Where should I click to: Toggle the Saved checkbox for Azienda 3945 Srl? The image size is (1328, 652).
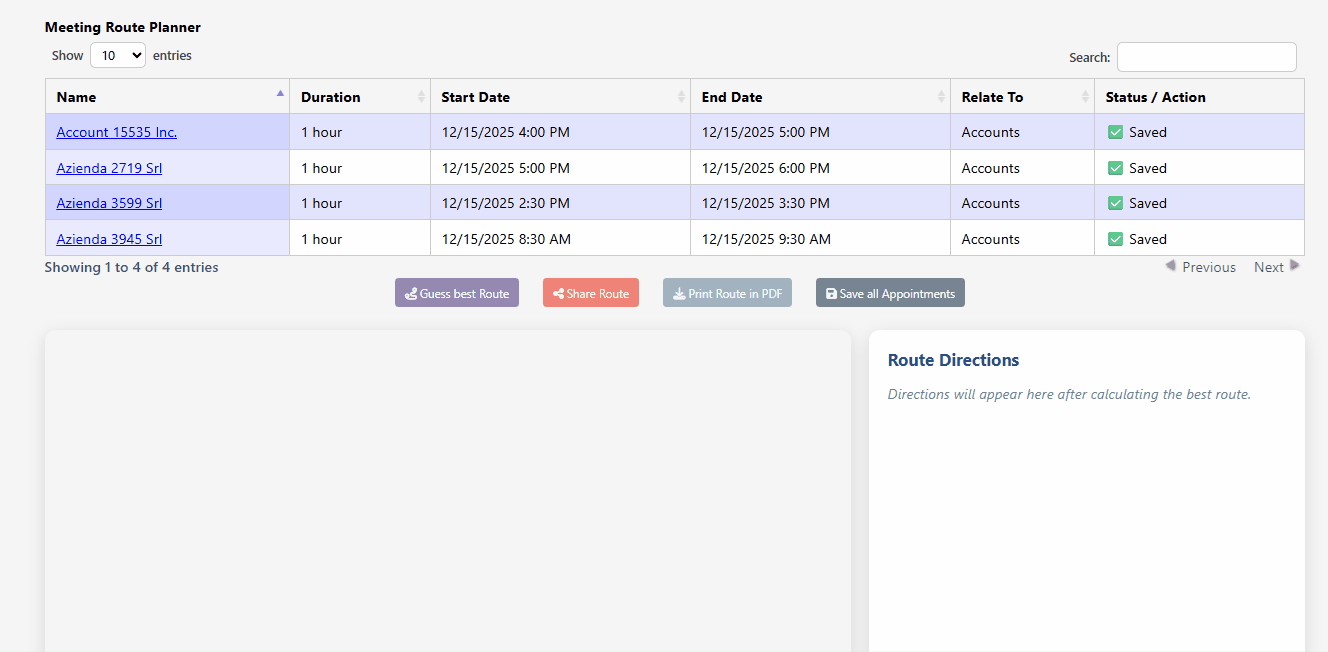(1118, 238)
